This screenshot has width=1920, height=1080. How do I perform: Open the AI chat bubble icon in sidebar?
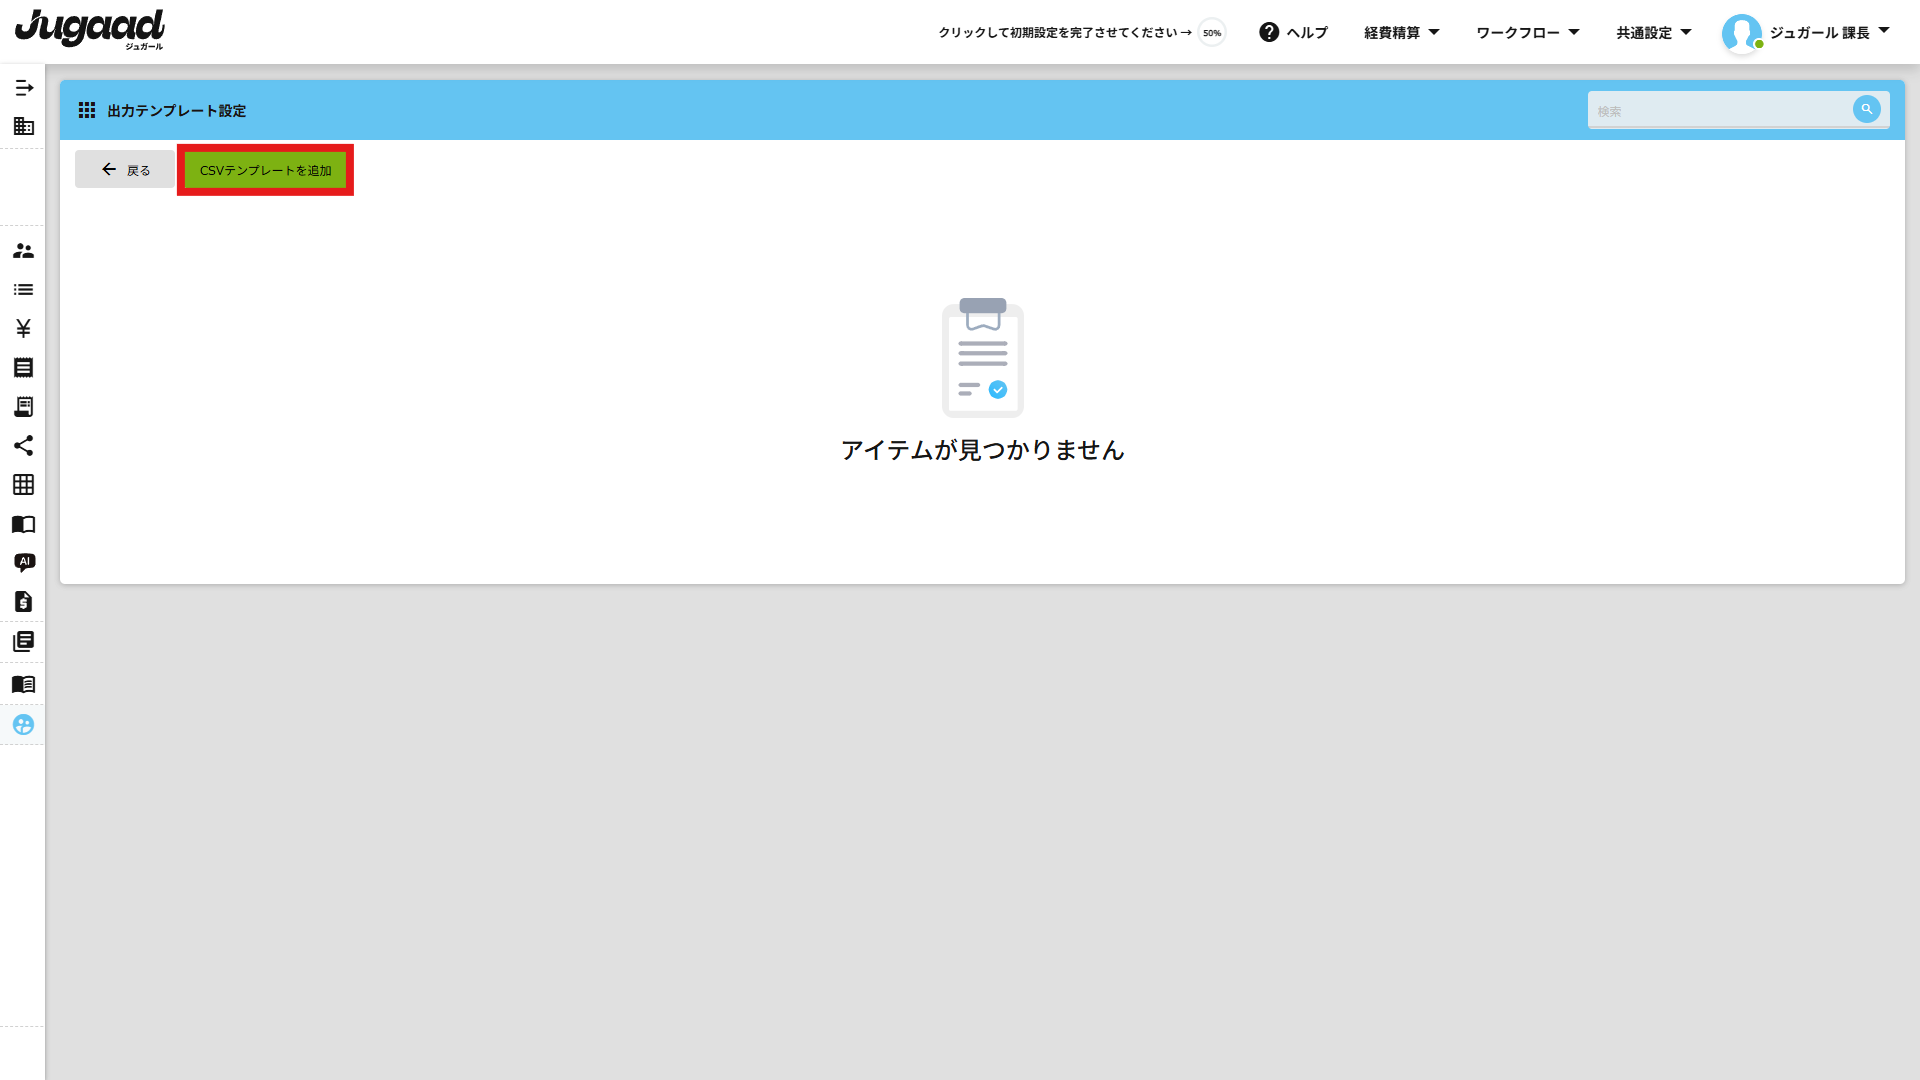point(24,563)
